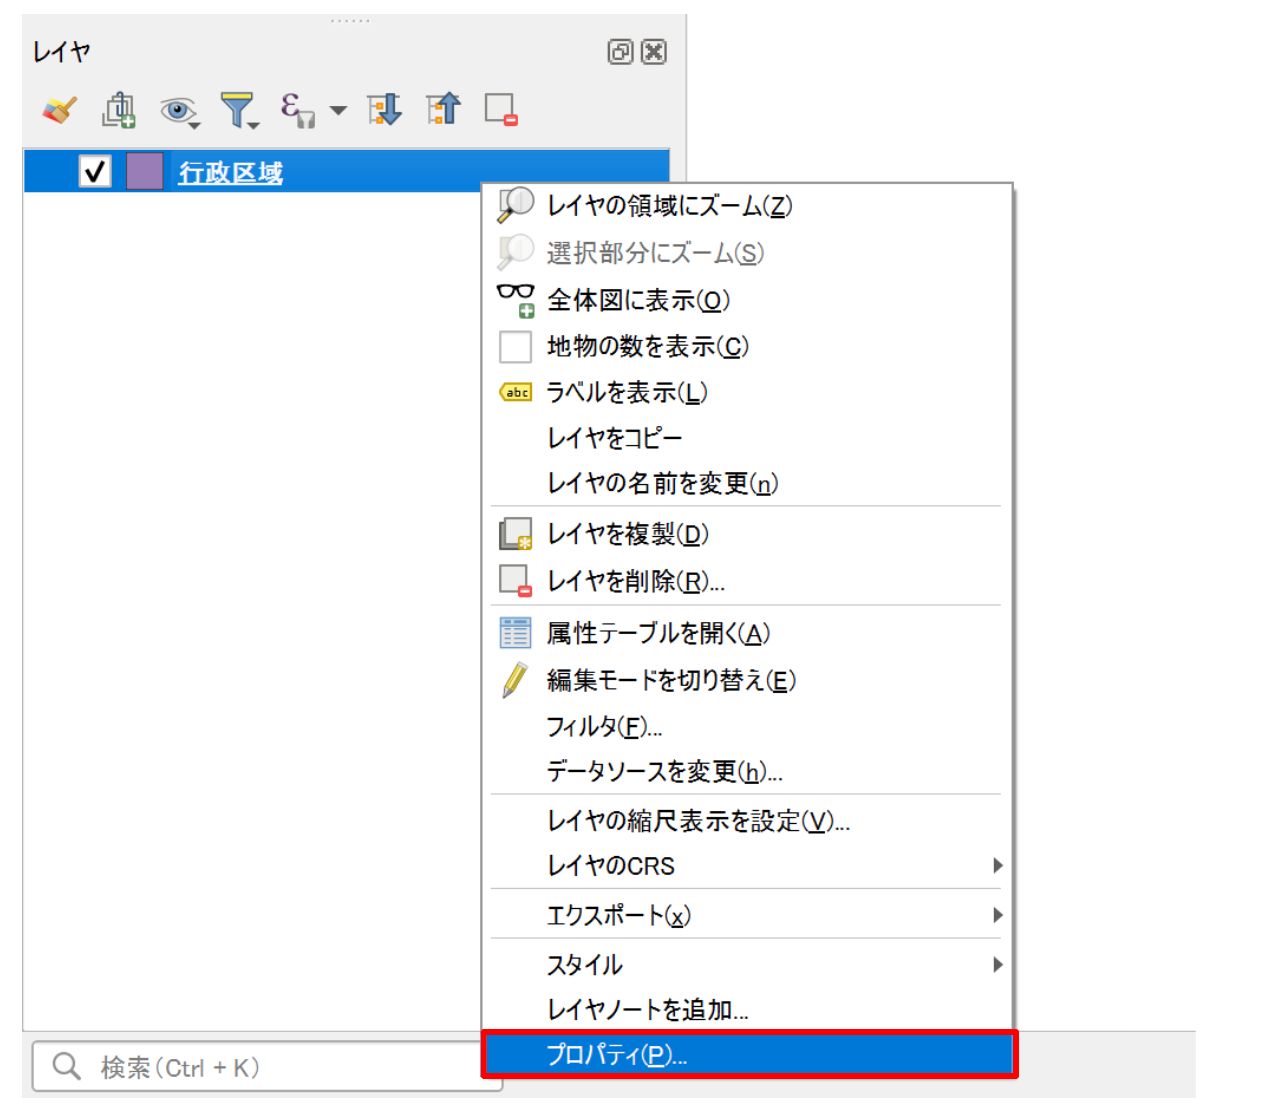Open the Filter Legend funnel icon
The width and height of the screenshot is (1262, 1114).
tap(239, 111)
